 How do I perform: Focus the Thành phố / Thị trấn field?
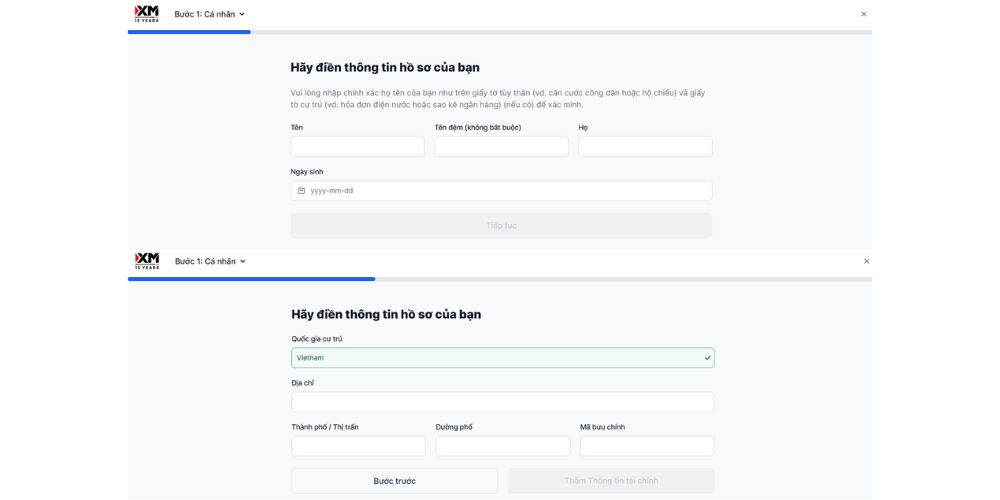coord(358,446)
